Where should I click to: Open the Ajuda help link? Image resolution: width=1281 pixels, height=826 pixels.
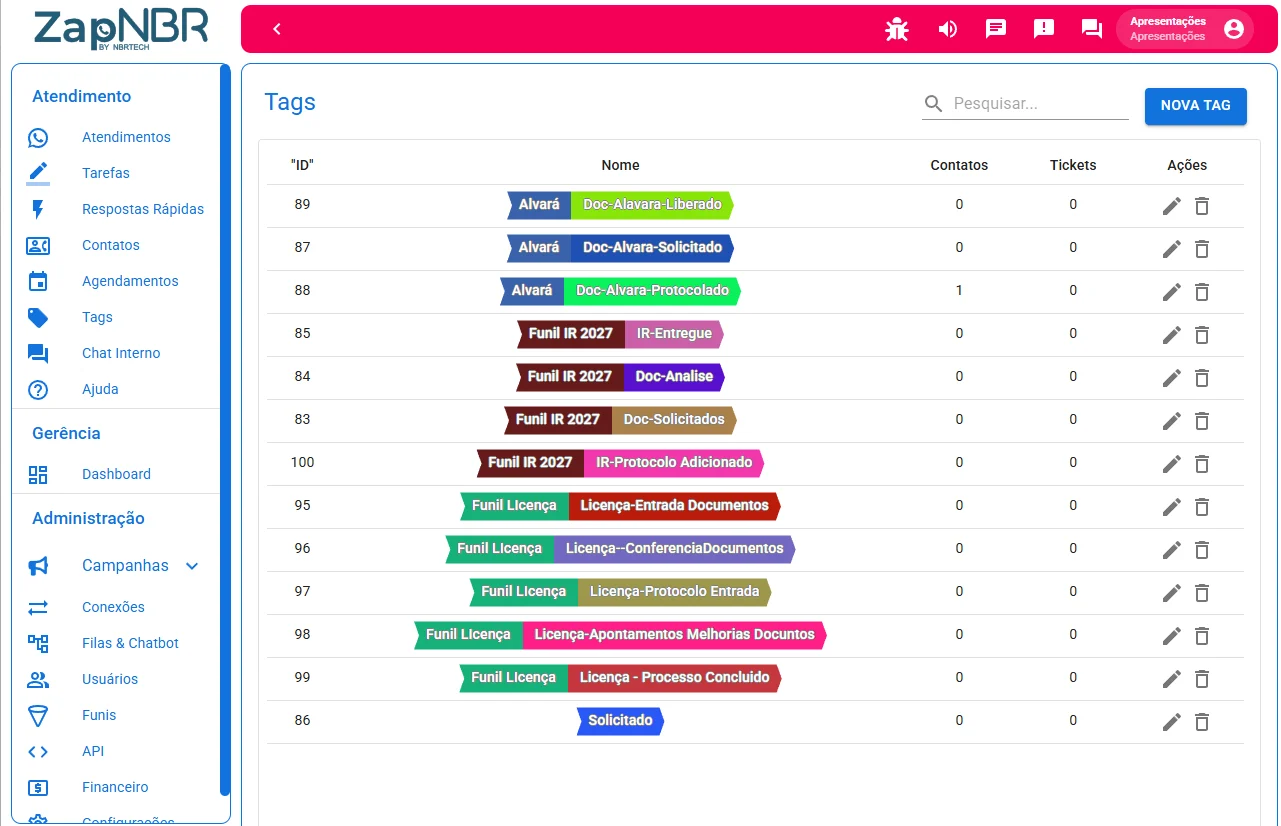pyautogui.click(x=100, y=389)
